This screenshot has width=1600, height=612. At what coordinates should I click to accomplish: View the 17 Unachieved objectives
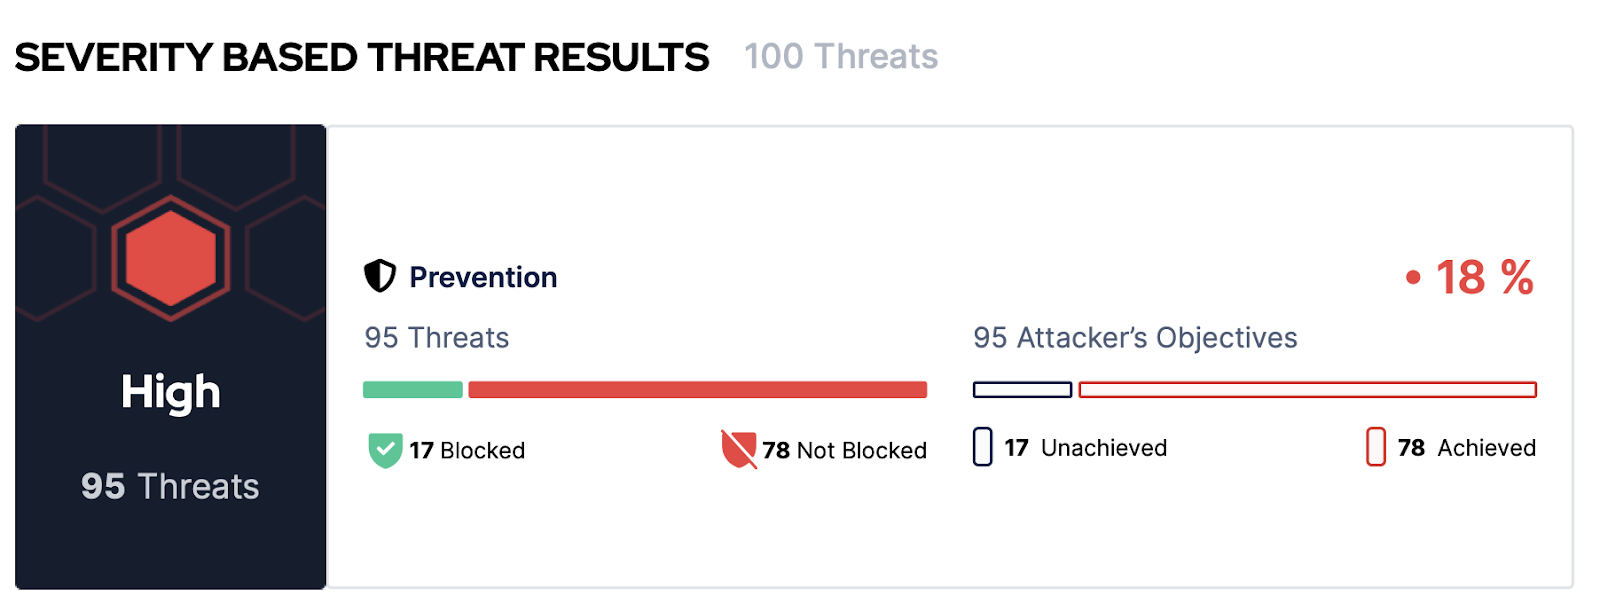tap(1086, 448)
